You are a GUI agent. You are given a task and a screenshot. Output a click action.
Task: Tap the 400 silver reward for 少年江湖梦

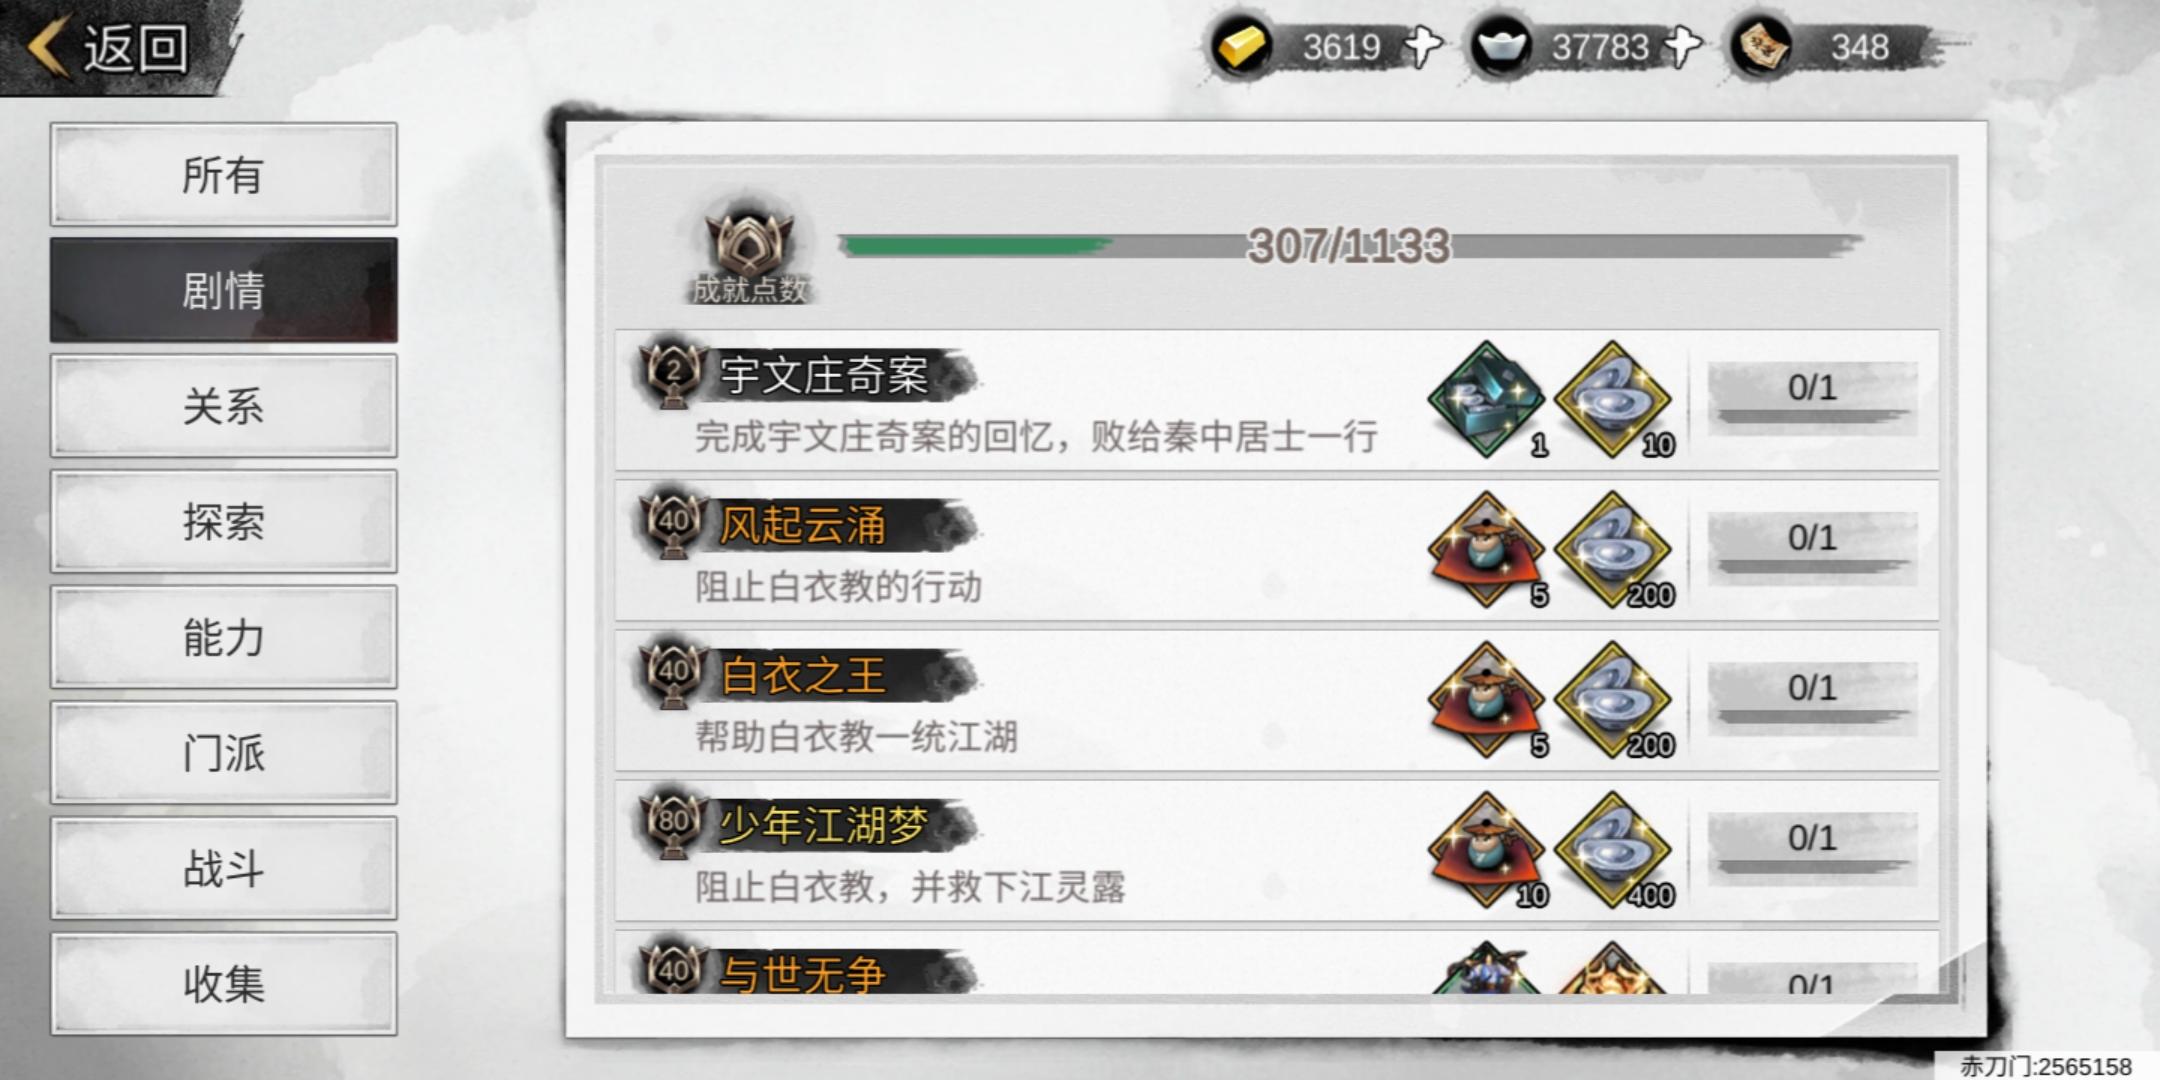(x=1614, y=850)
